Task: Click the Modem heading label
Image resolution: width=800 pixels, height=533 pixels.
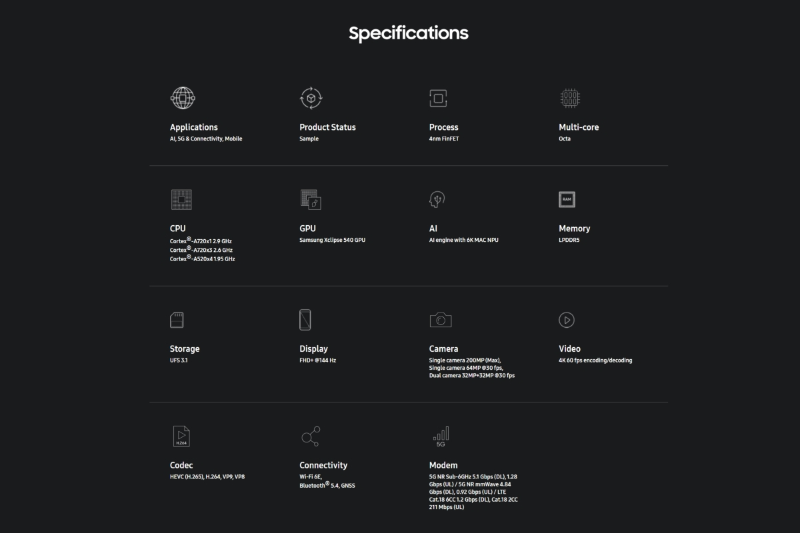Action: [443, 465]
